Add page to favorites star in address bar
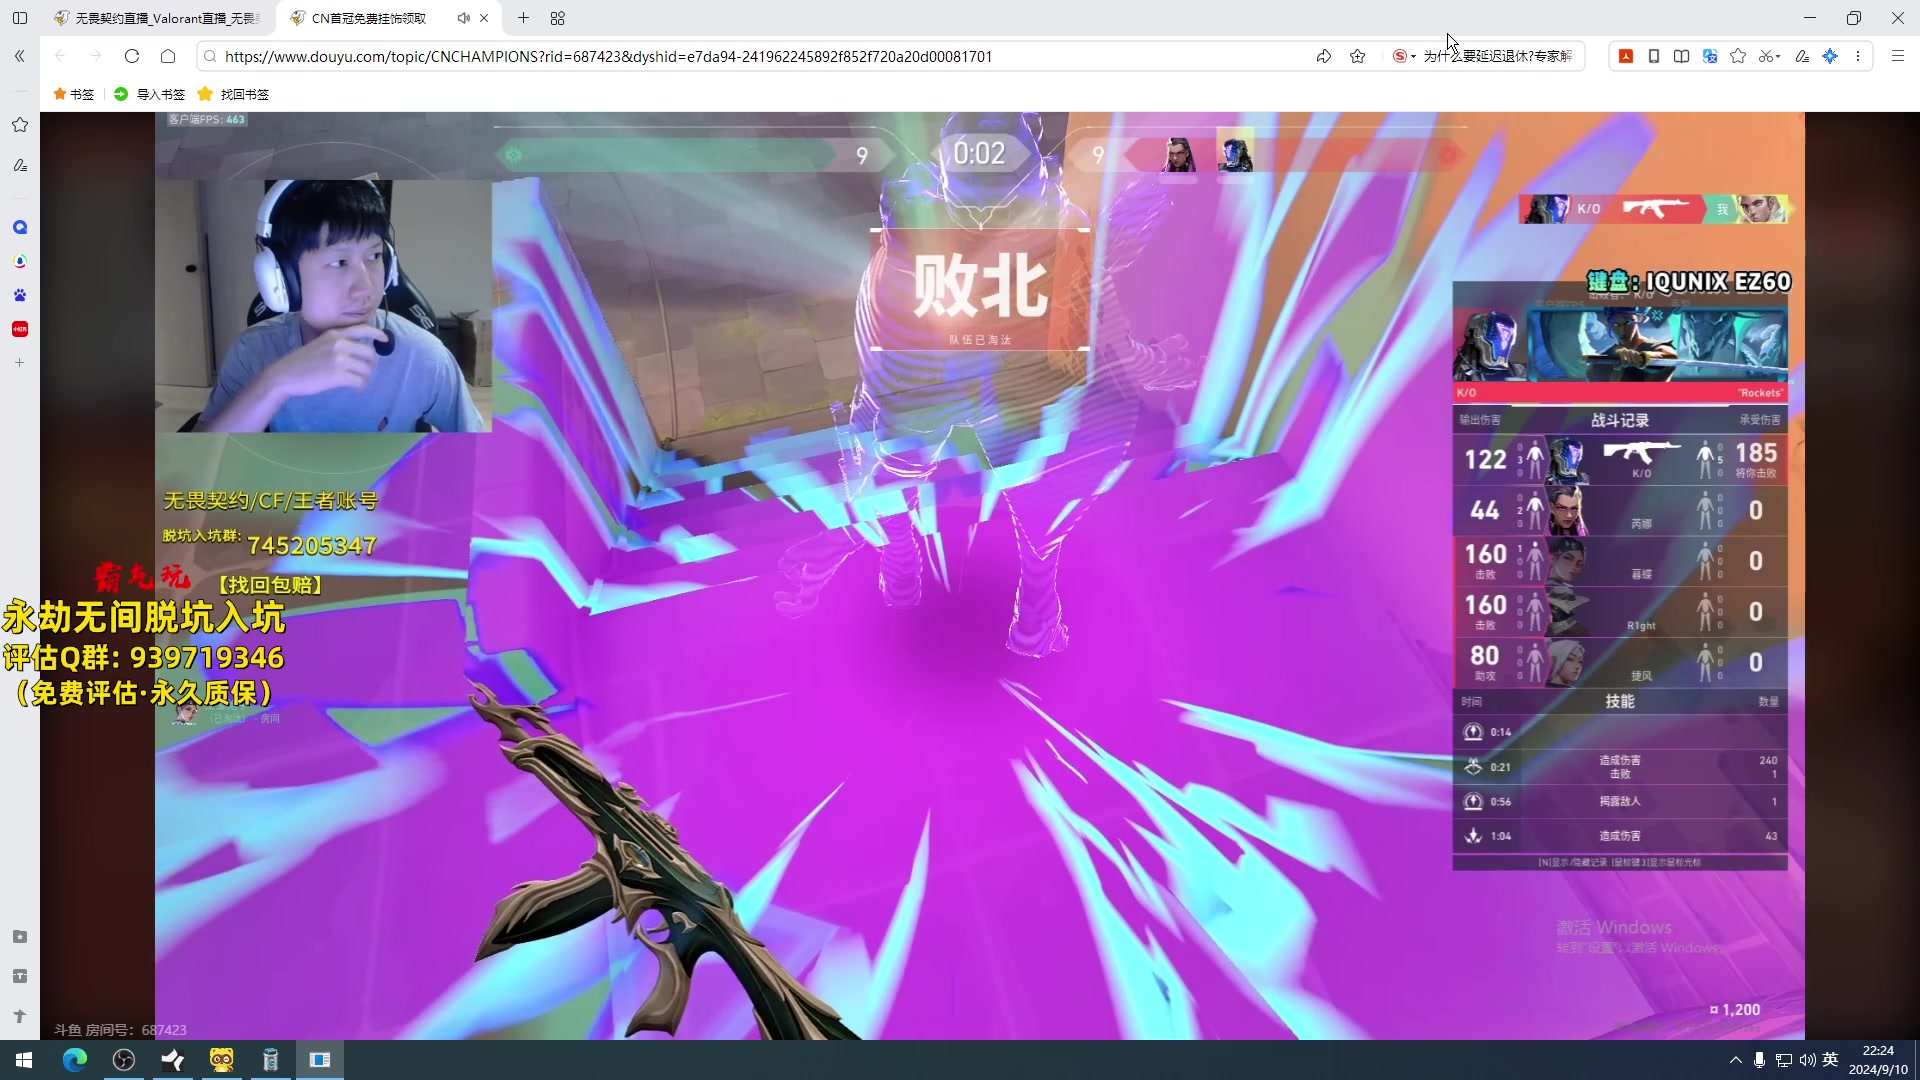The image size is (1920, 1080). [1357, 56]
